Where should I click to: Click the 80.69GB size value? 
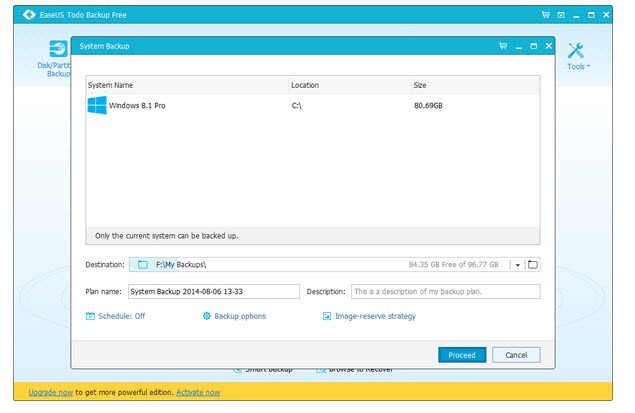(x=428, y=106)
